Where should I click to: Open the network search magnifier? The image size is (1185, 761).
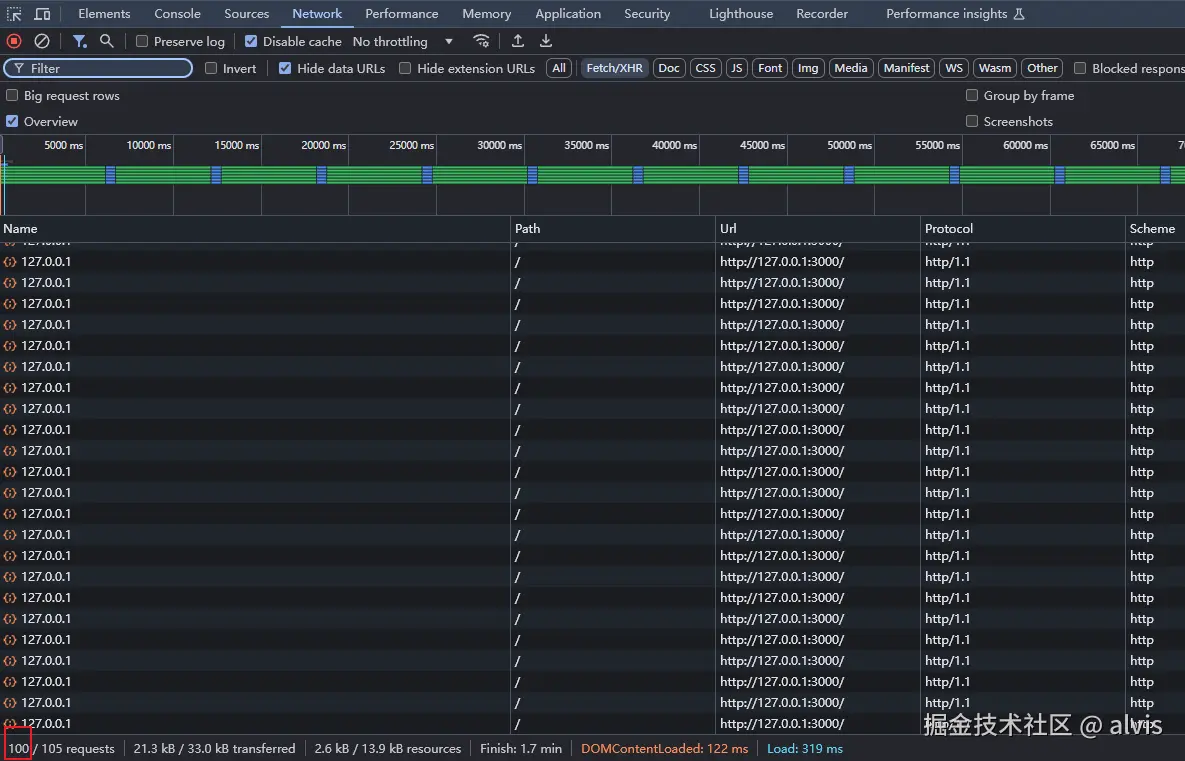tap(107, 41)
